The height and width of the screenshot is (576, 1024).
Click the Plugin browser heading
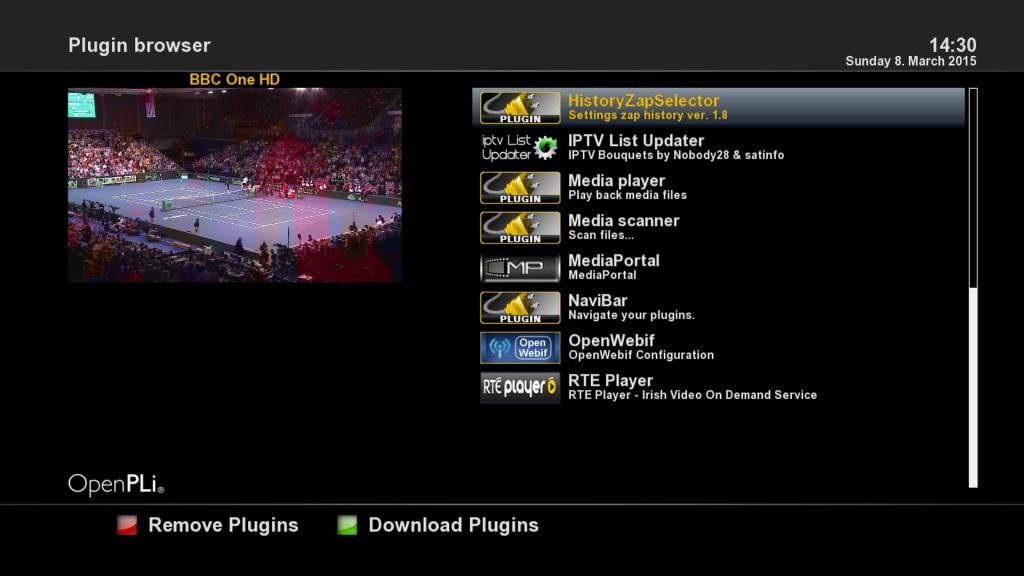[139, 45]
